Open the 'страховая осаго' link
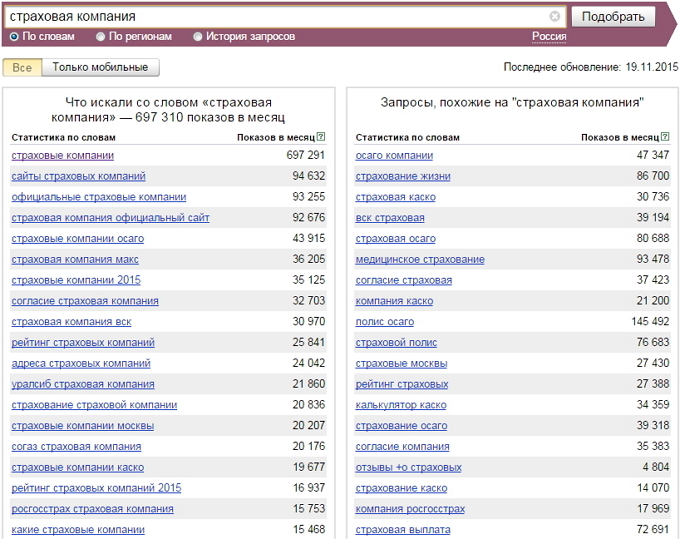Viewport: 680px width, 539px height. 396,239
